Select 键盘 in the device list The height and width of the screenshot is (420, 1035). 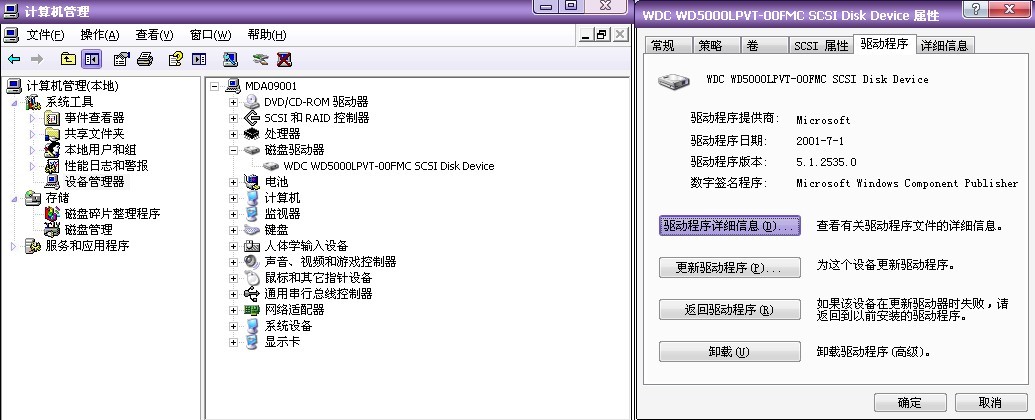(x=276, y=230)
